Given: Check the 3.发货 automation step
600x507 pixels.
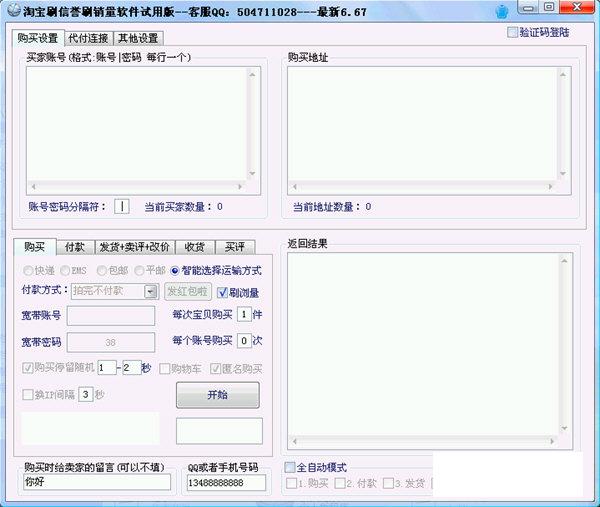Looking at the screenshot, I should coord(388,483).
